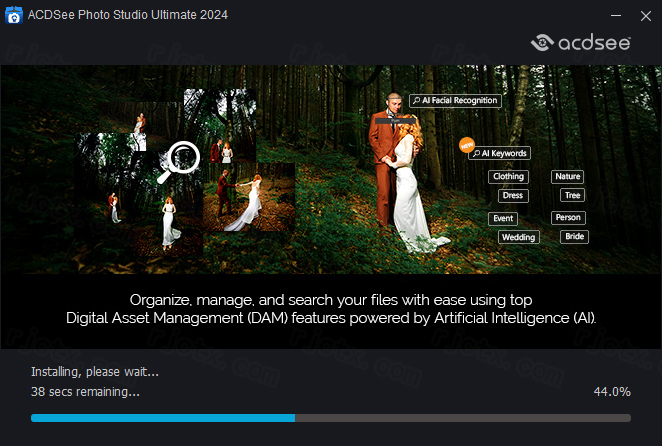Viewport: 662px width, 446px height.
Task: Select the Clothing keyword tag
Action: point(508,177)
